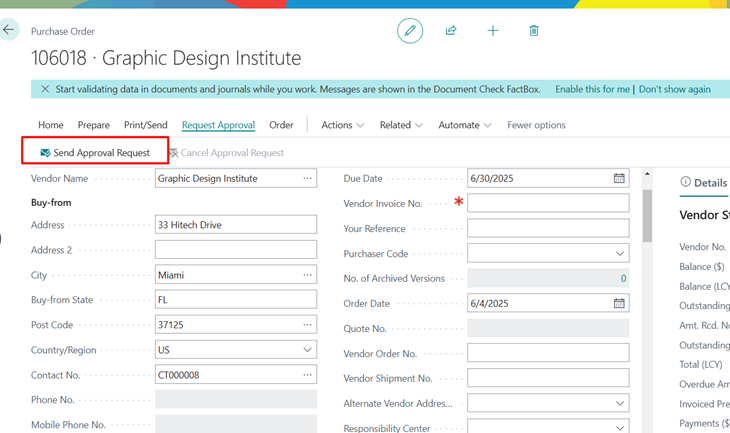Expand the Actions menu
Screen dimensions: 730x433
point(343,125)
